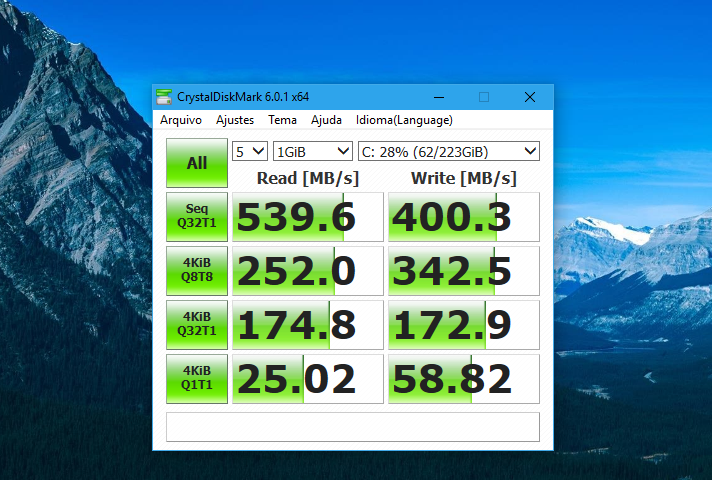Run all benchmarks with the All button
This screenshot has height=480, width=712.
[197, 163]
